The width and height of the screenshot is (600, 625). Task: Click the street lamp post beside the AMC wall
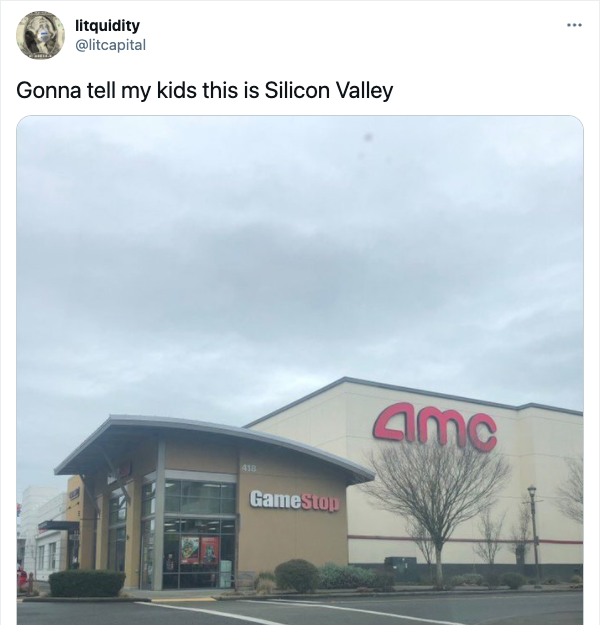point(535,534)
